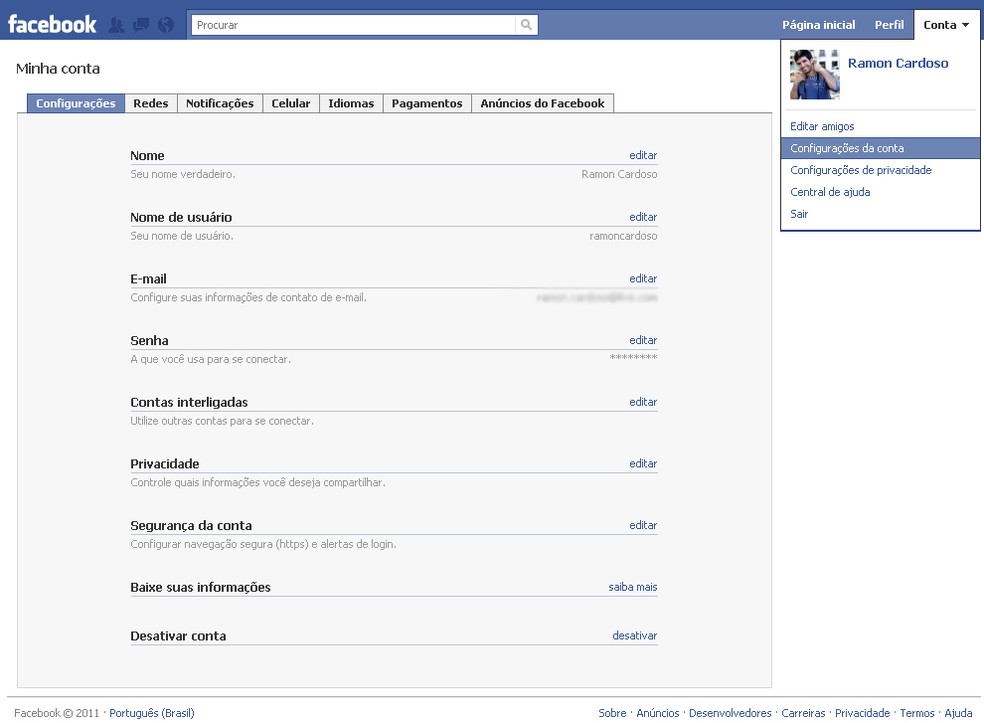Screen dimensions: 984x723
Task: Open the Conta dropdown menu
Action: click(945, 24)
